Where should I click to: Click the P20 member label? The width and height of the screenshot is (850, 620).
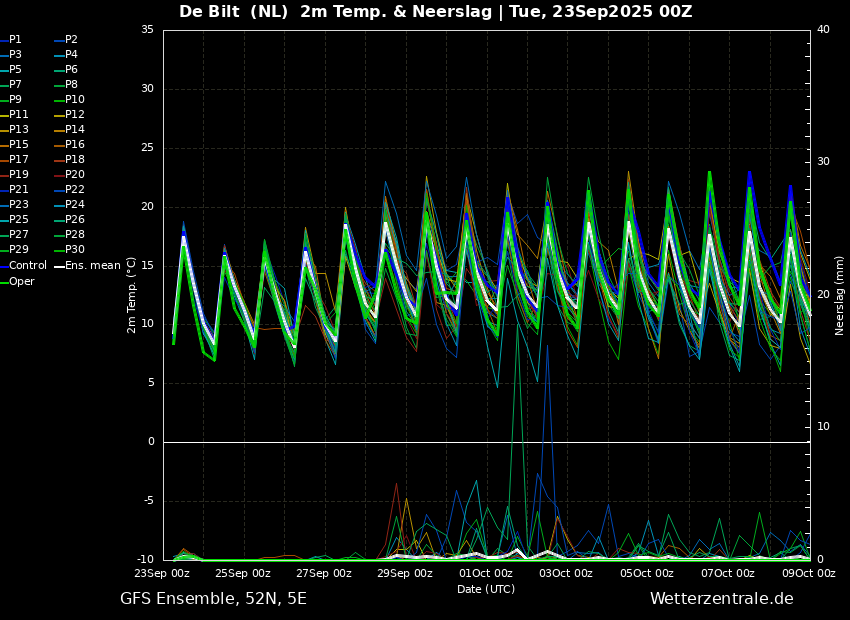(x=75, y=175)
